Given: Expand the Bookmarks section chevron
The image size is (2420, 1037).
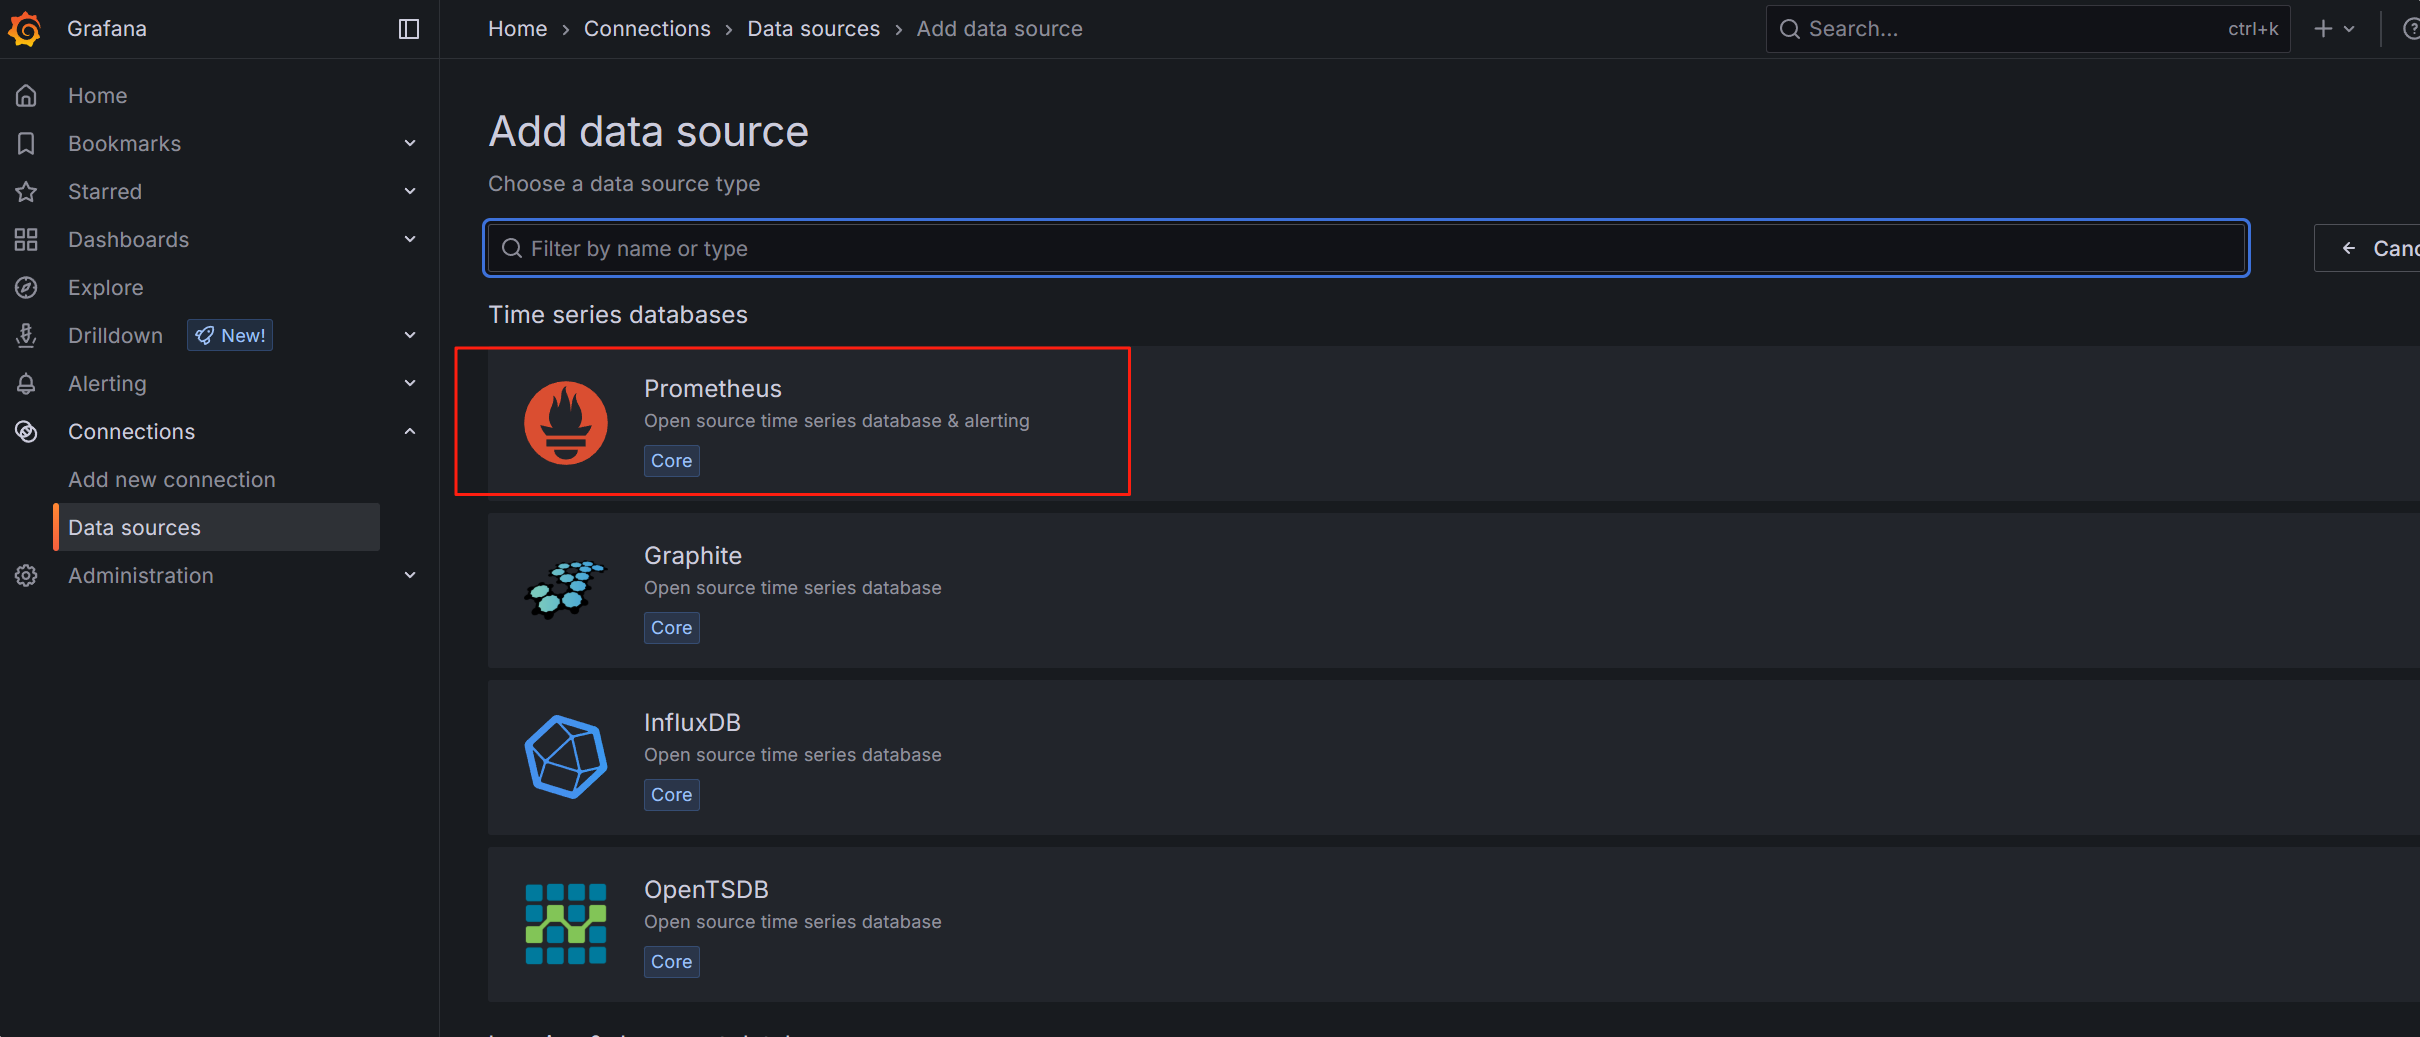Looking at the screenshot, I should coord(410,144).
